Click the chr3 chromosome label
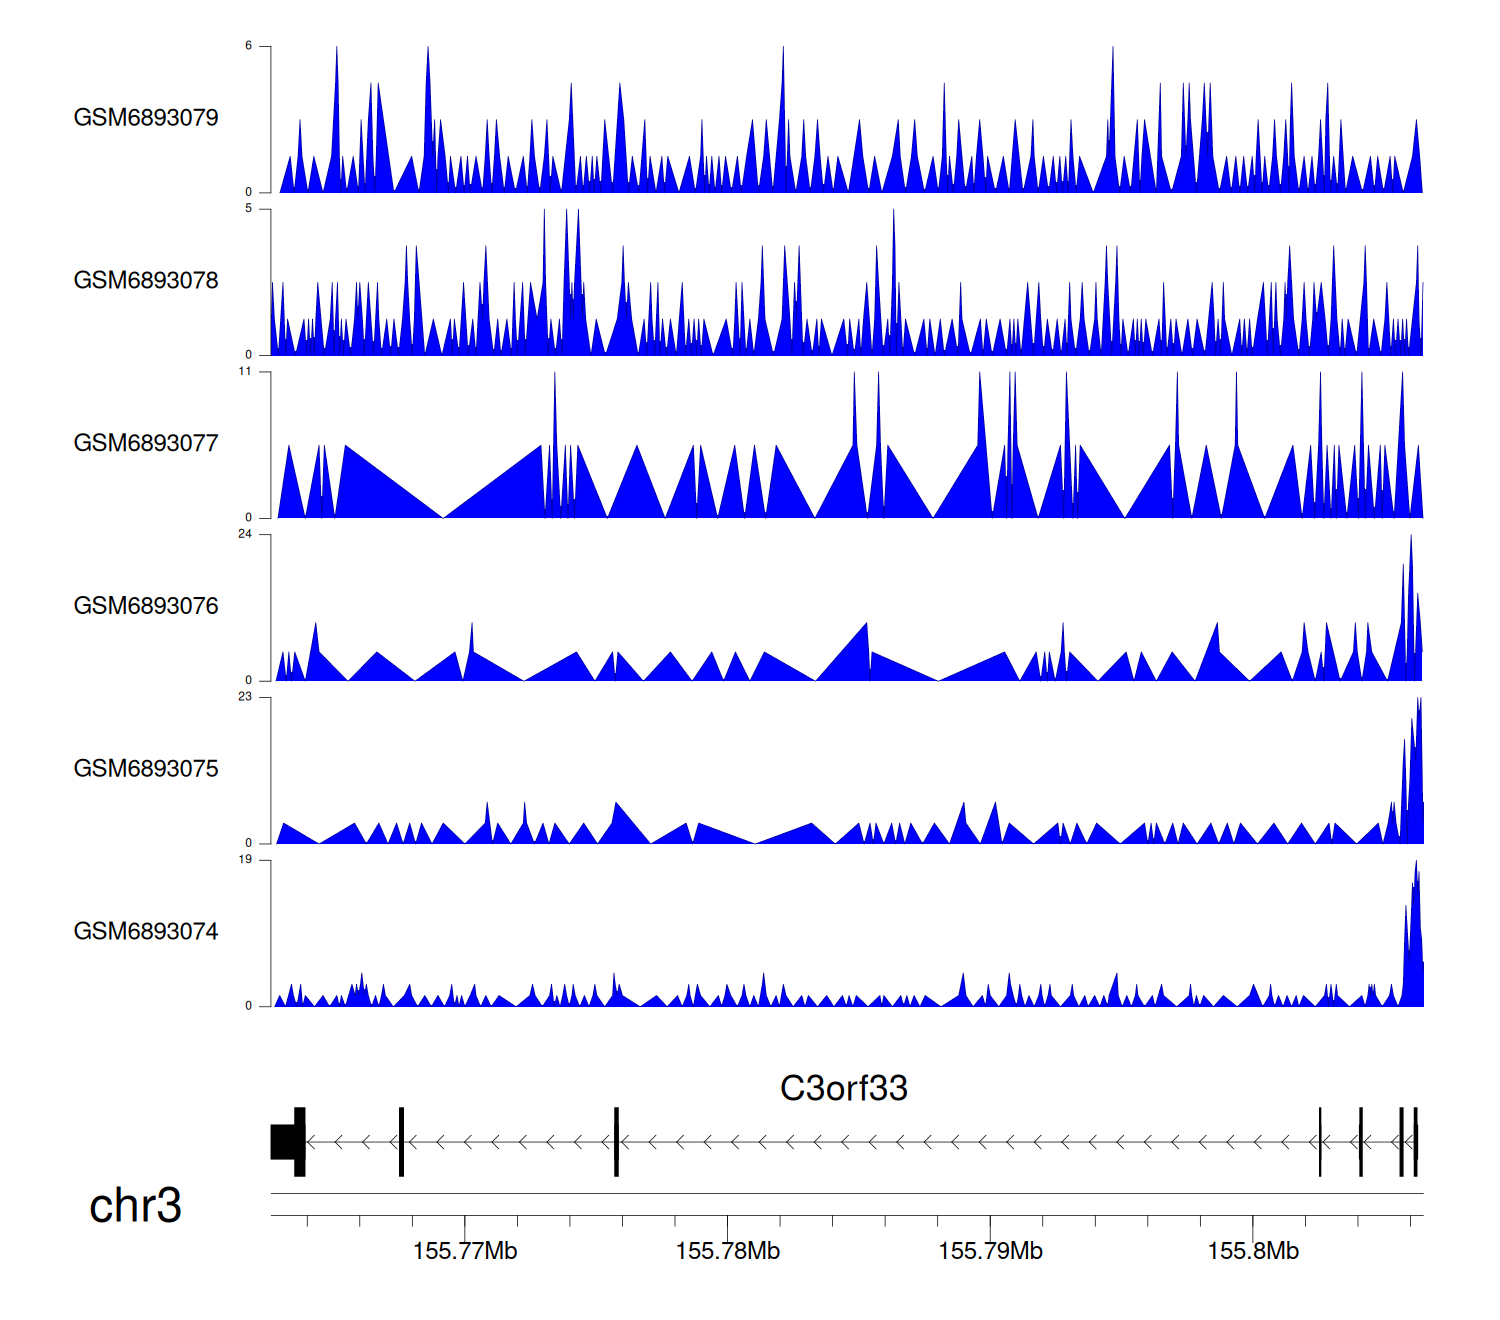 tap(135, 1206)
